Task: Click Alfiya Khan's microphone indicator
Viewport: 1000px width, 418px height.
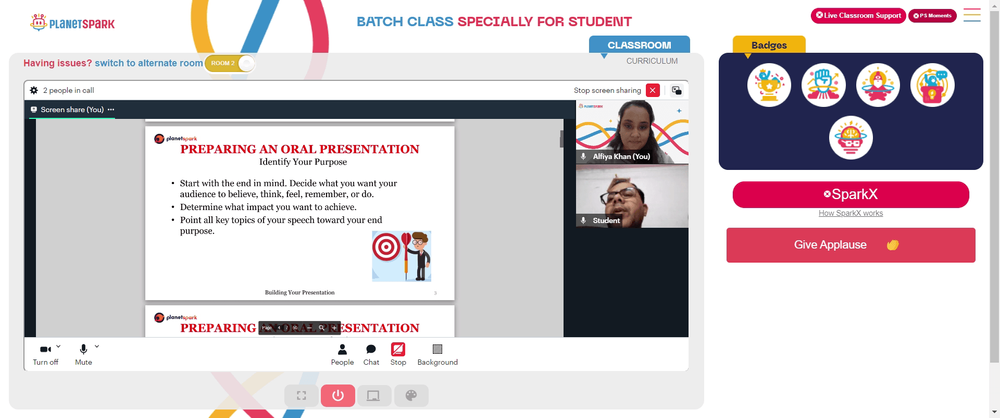Action: click(x=583, y=156)
